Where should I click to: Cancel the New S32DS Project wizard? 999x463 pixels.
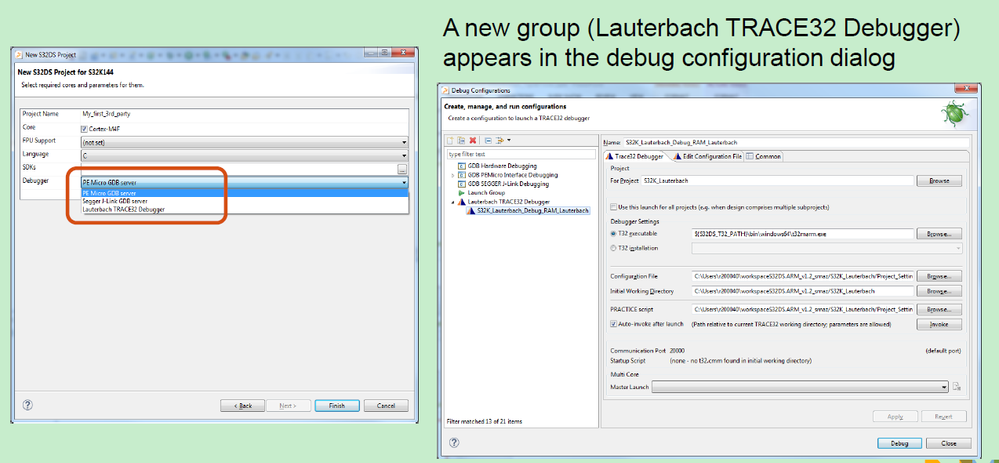click(386, 406)
